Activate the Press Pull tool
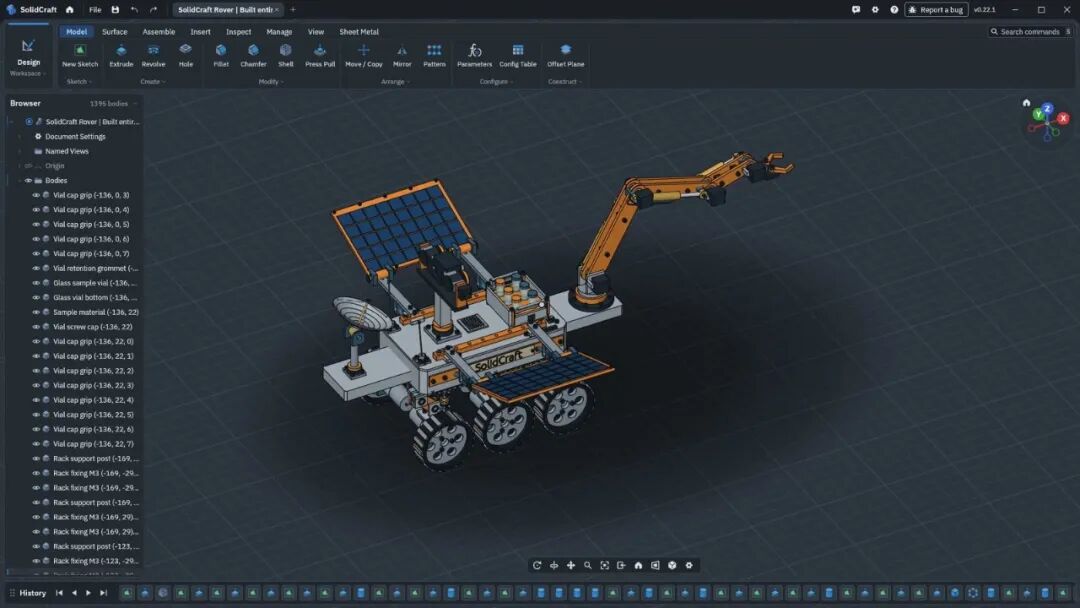 click(320, 56)
